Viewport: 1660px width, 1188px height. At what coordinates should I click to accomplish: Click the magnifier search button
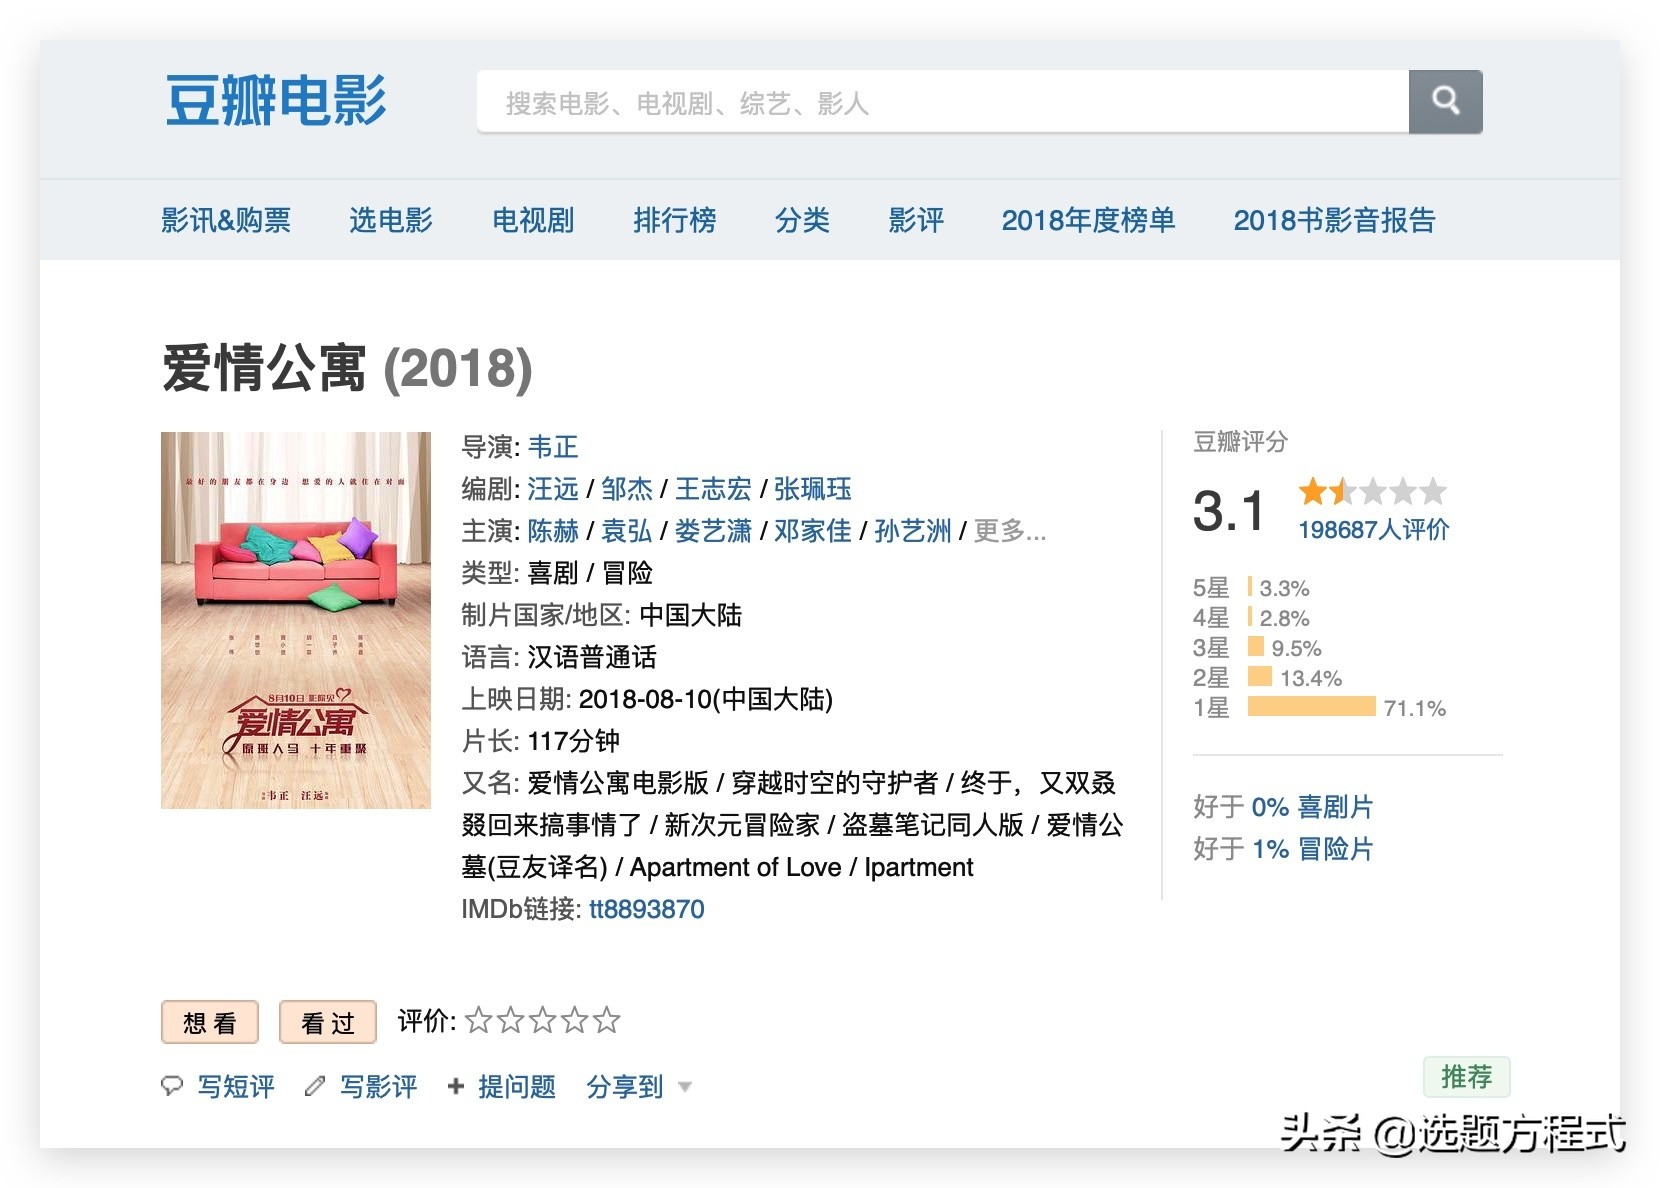point(1445,101)
